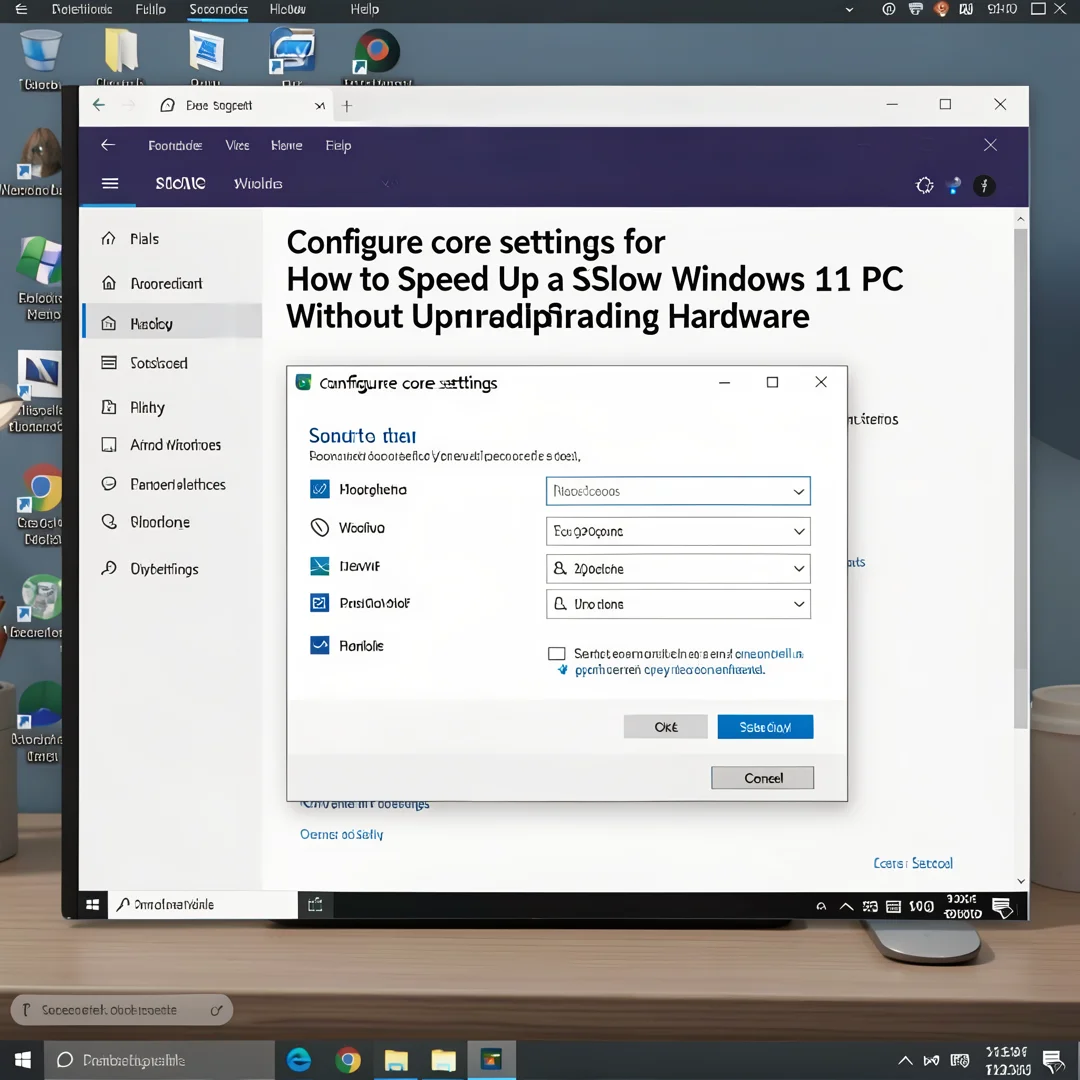The height and width of the screenshot is (1080, 1080).
Task: Open the Help menu in top menu bar
Action: [x=364, y=9]
